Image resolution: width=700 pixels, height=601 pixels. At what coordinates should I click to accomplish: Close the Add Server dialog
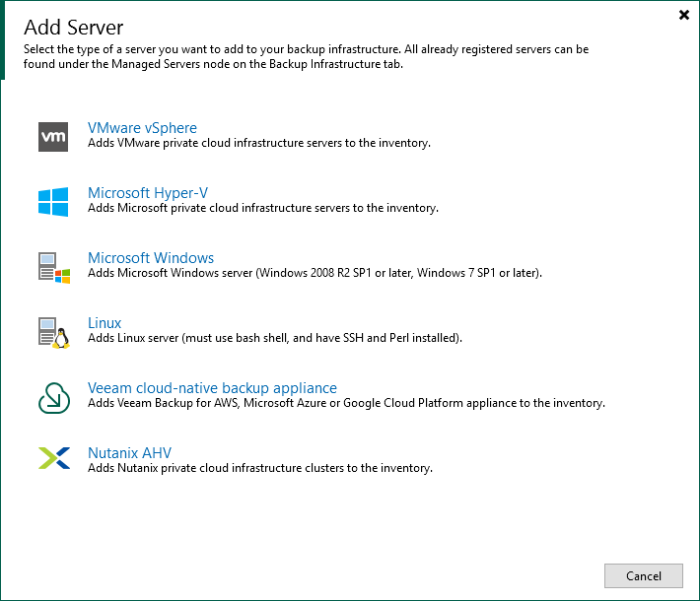click(684, 15)
